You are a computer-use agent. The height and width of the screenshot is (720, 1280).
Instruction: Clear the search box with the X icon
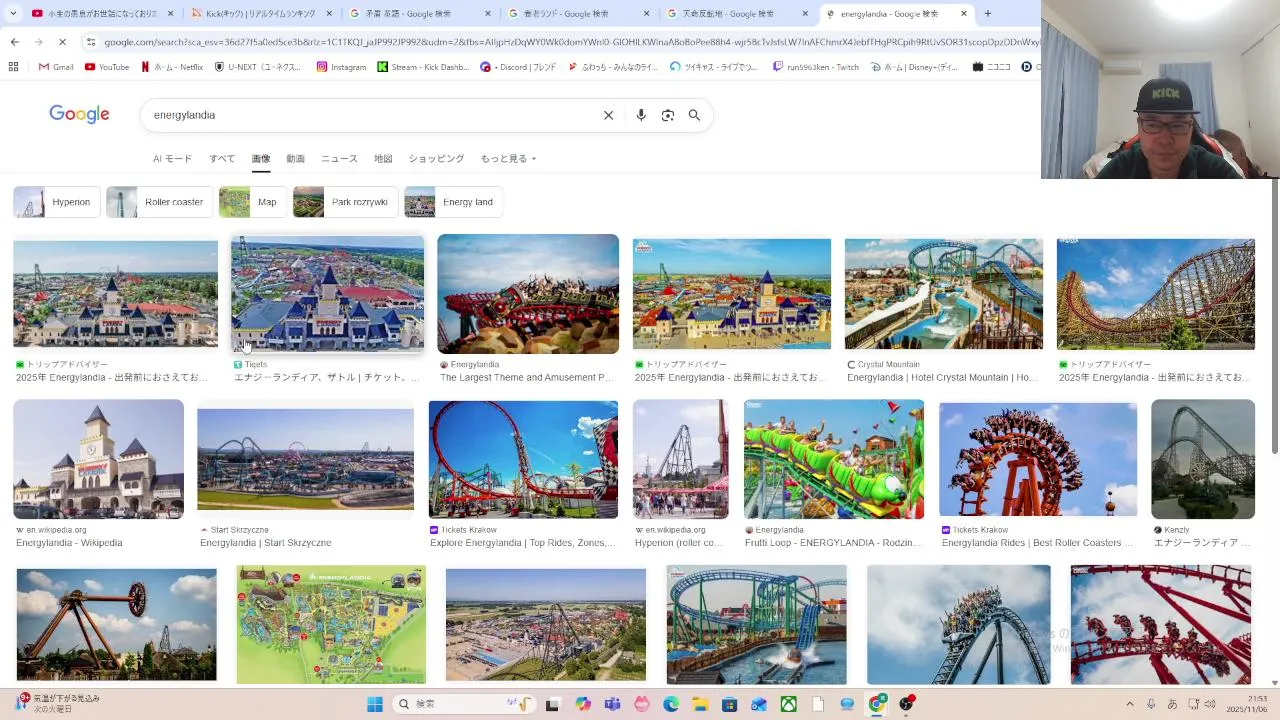608,115
